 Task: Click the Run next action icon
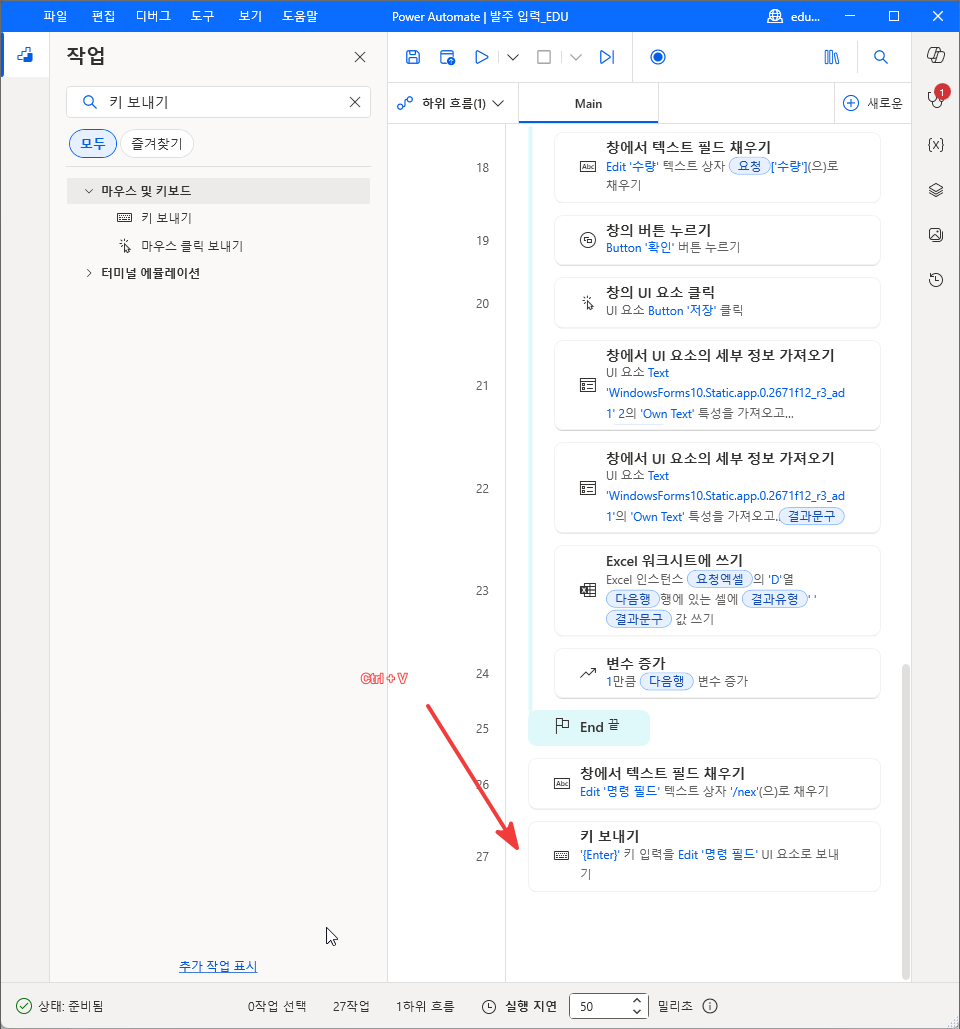coord(607,57)
